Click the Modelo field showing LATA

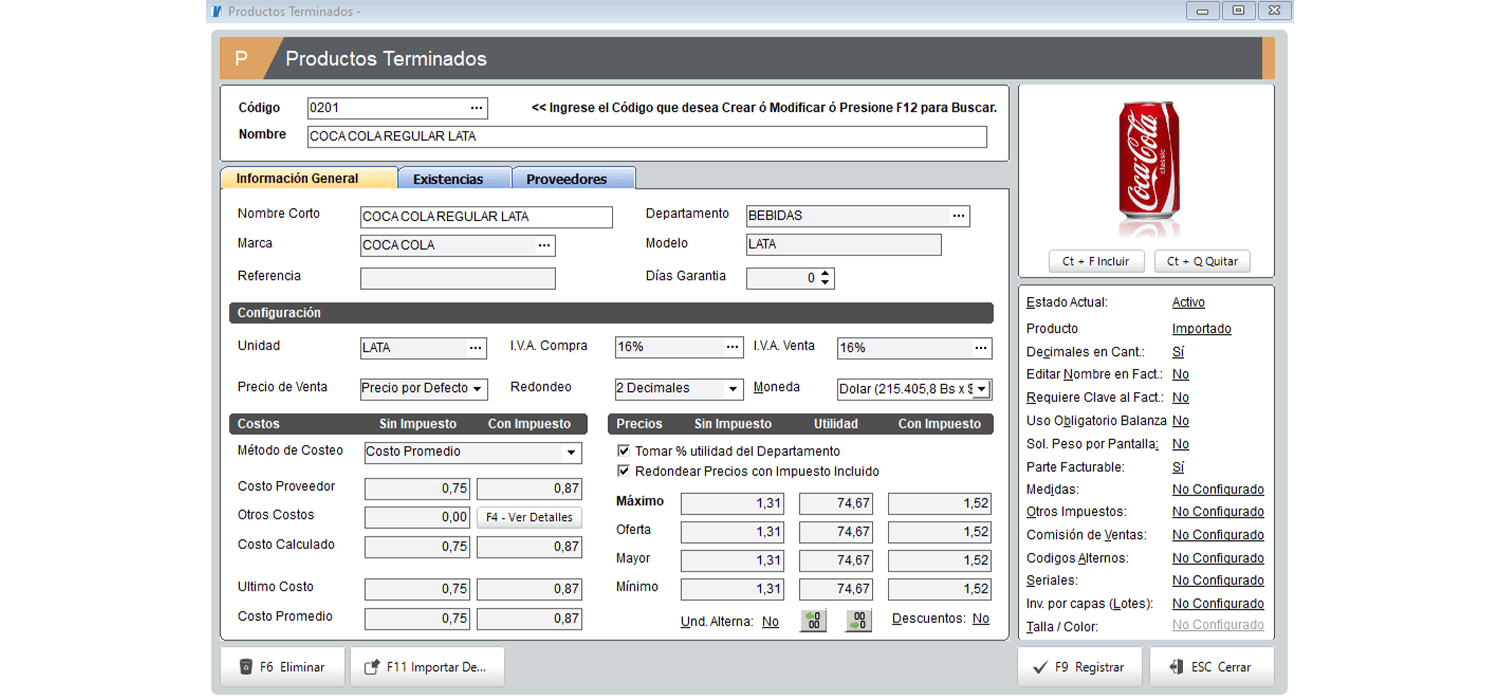(x=843, y=245)
